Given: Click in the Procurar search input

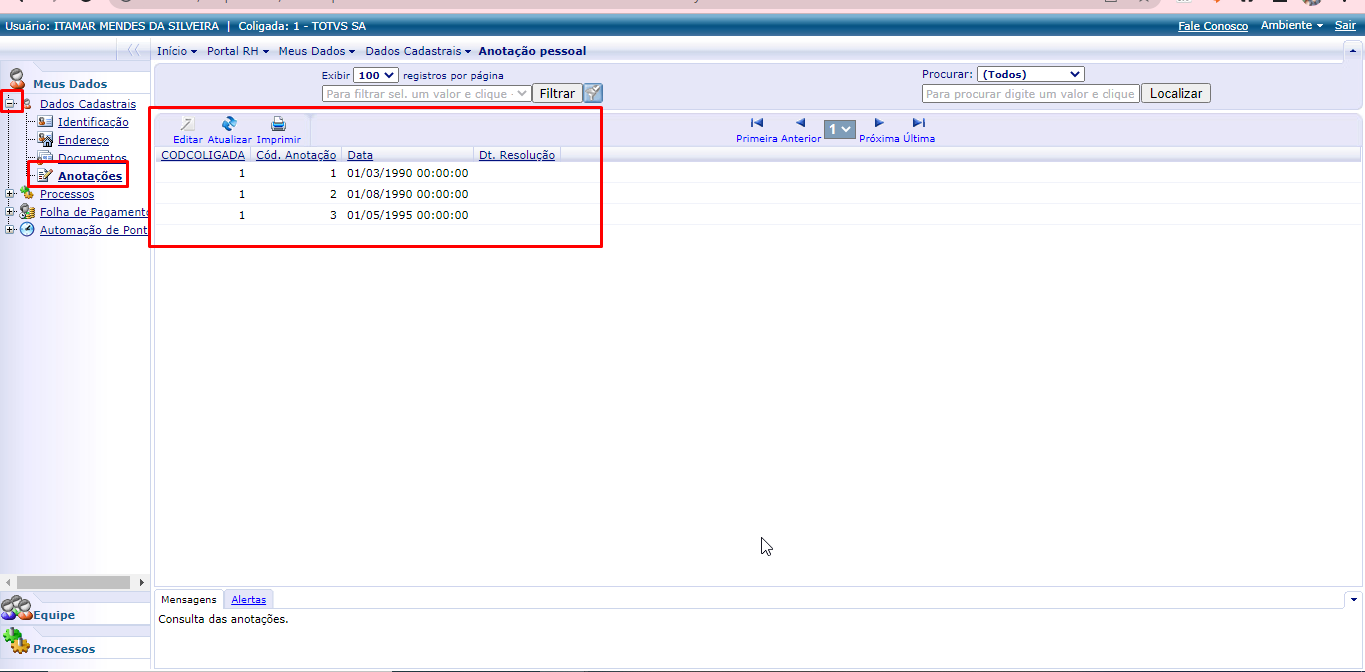Looking at the screenshot, I should [1030, 93].
